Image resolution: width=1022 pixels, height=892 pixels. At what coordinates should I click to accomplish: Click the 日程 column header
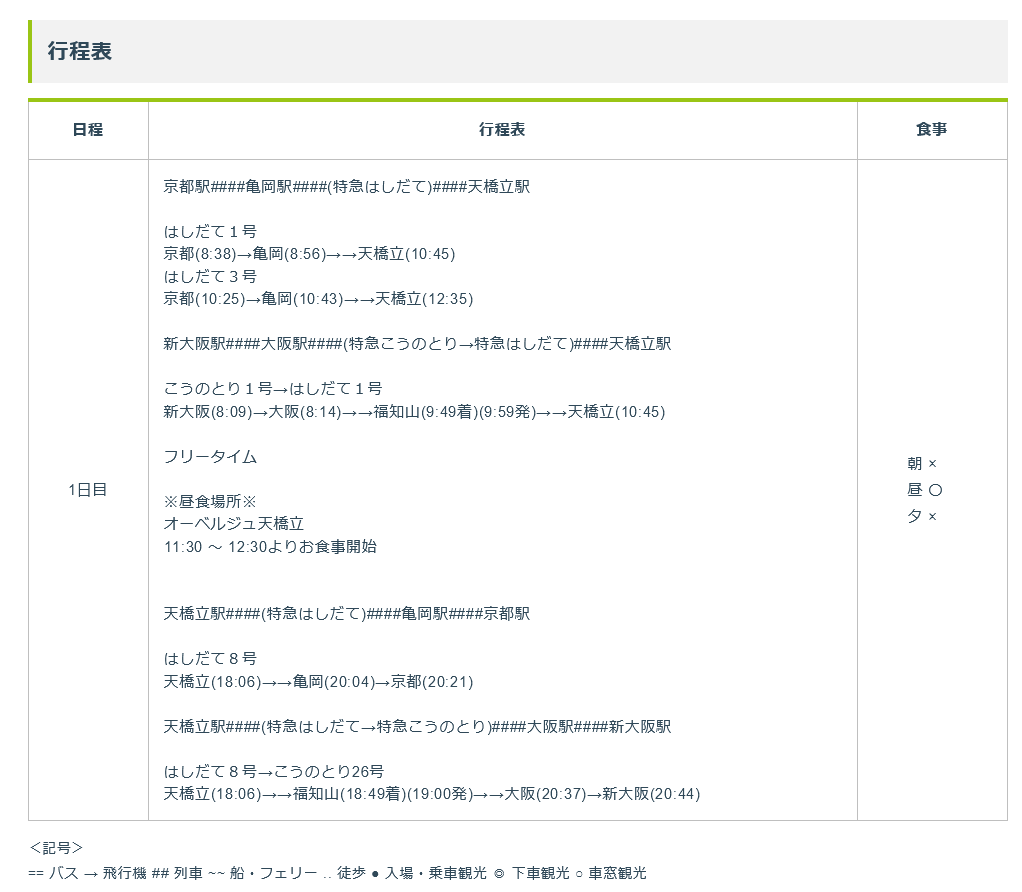tap(88, 130)
